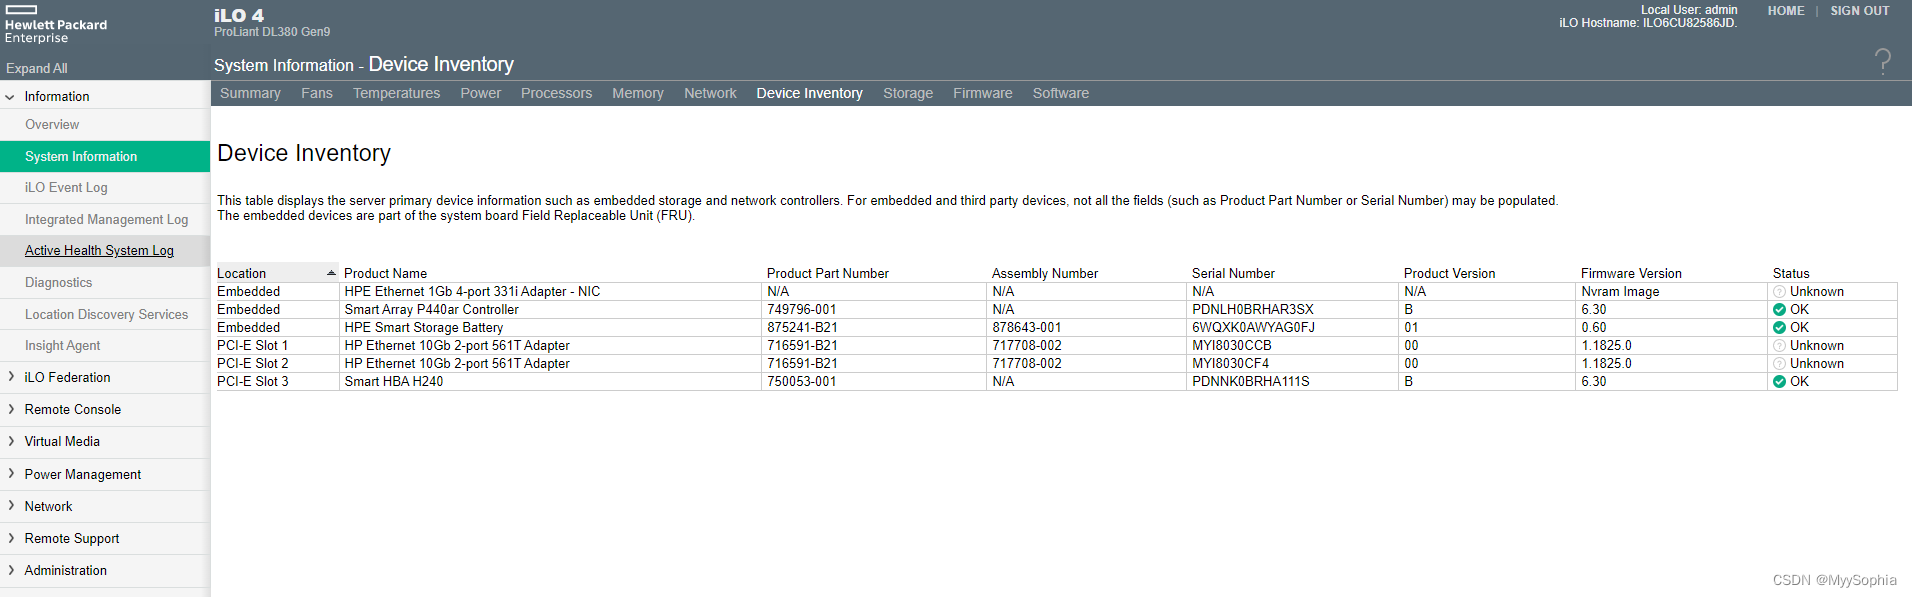Image resolution: width=1912 pixels, height=597 pixels.
Task: Switch to the Summary tab
Action: pyautogui.click(x=250, y=93)
